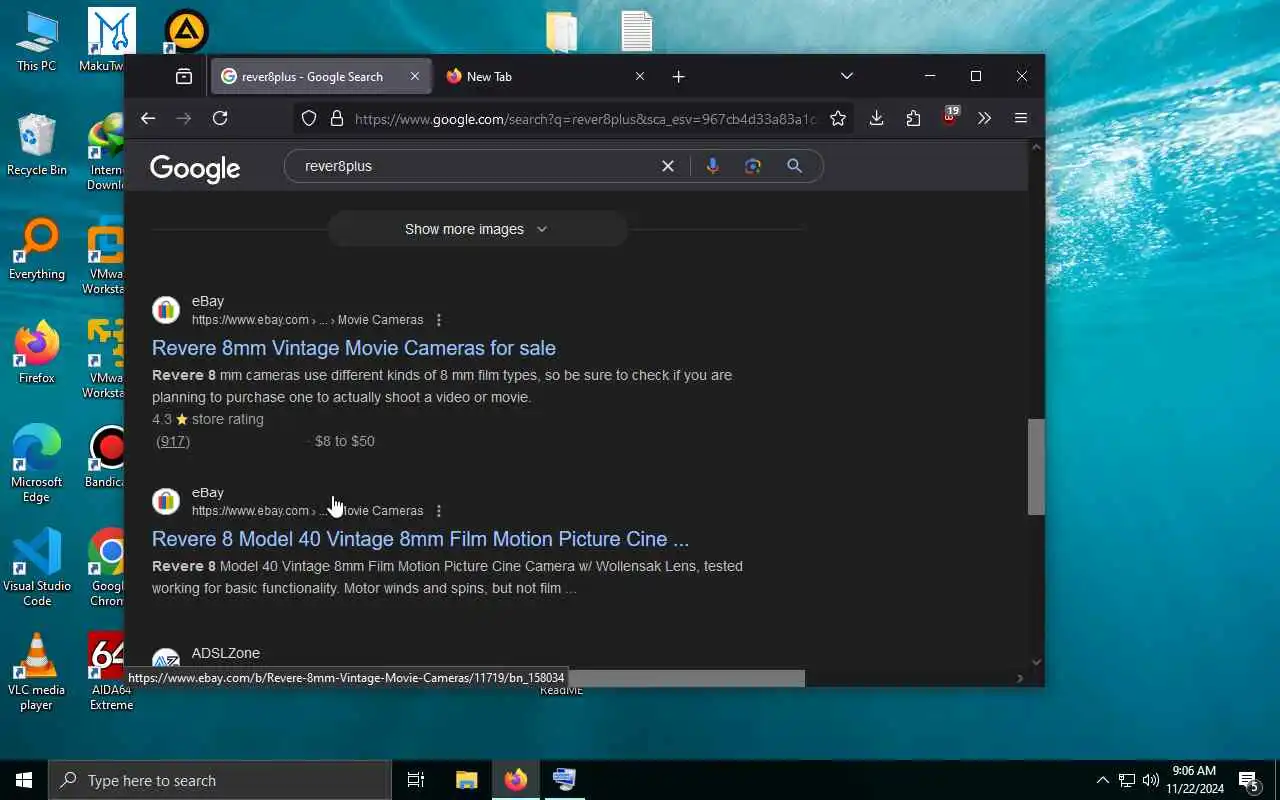Select the VLC media player desktop shortcut
The width and height of the screenshot is (1280, 800).
(37, 671)
